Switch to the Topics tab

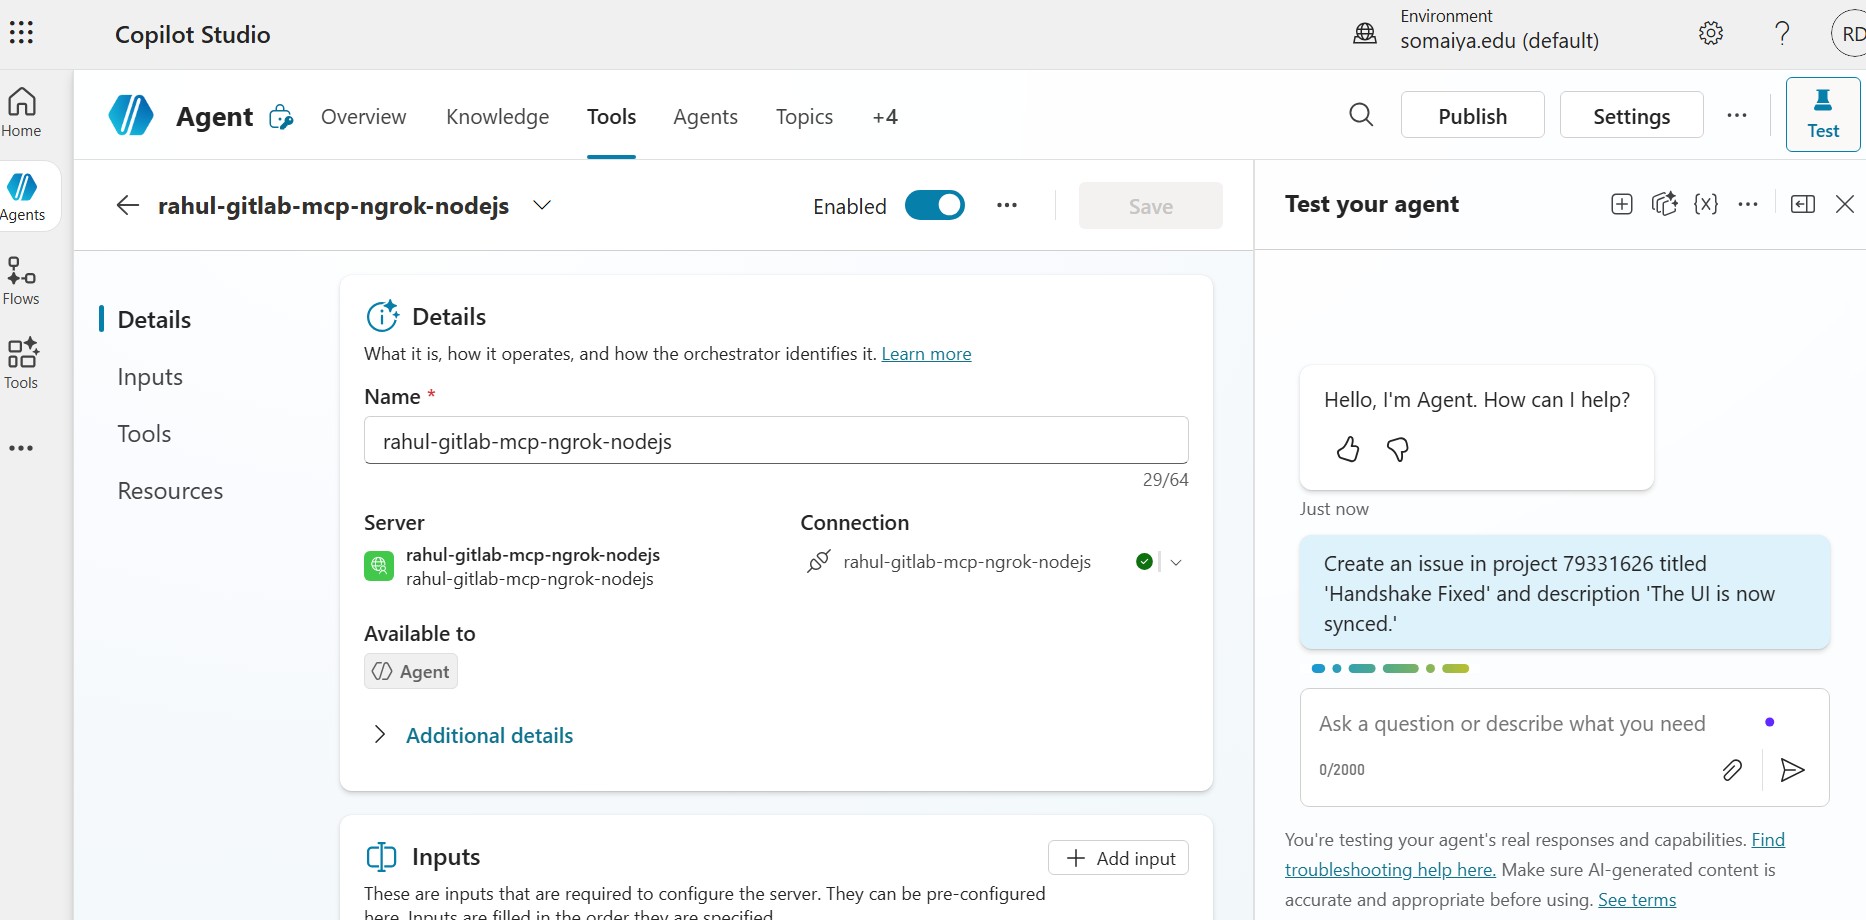804,117
